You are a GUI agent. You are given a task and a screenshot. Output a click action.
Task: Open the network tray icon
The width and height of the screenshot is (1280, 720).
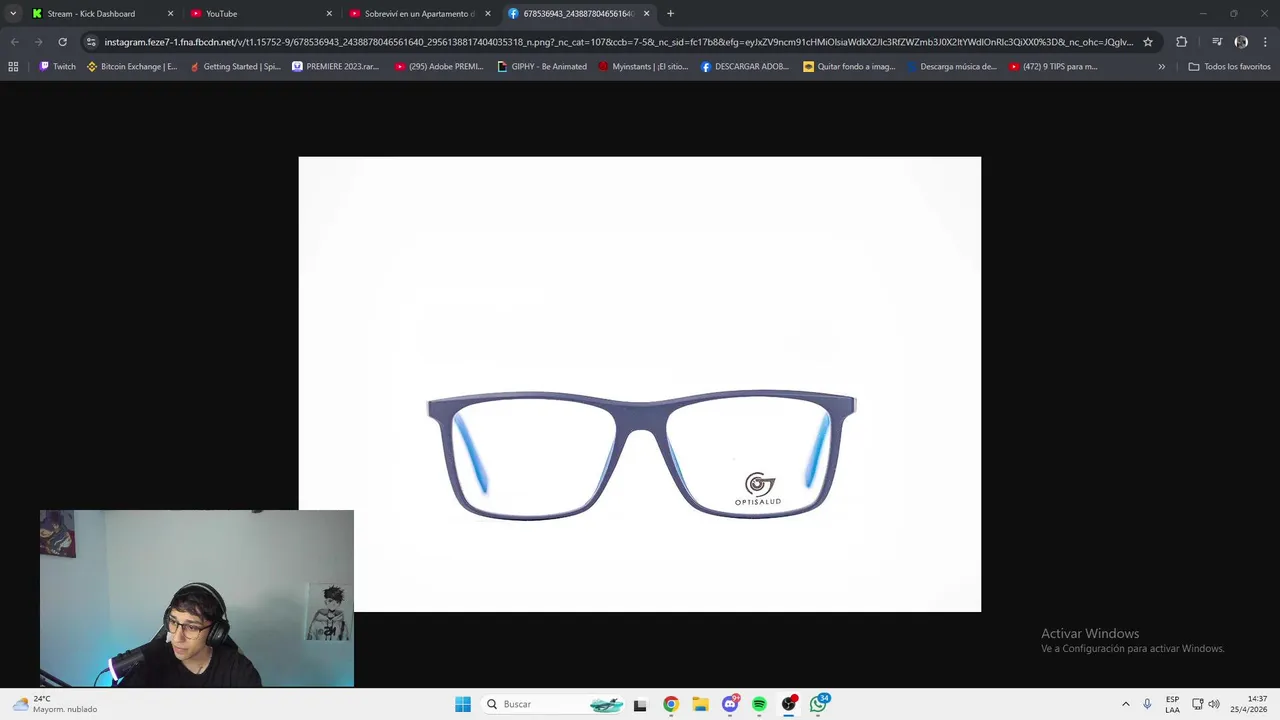(x=1198, y=704)
